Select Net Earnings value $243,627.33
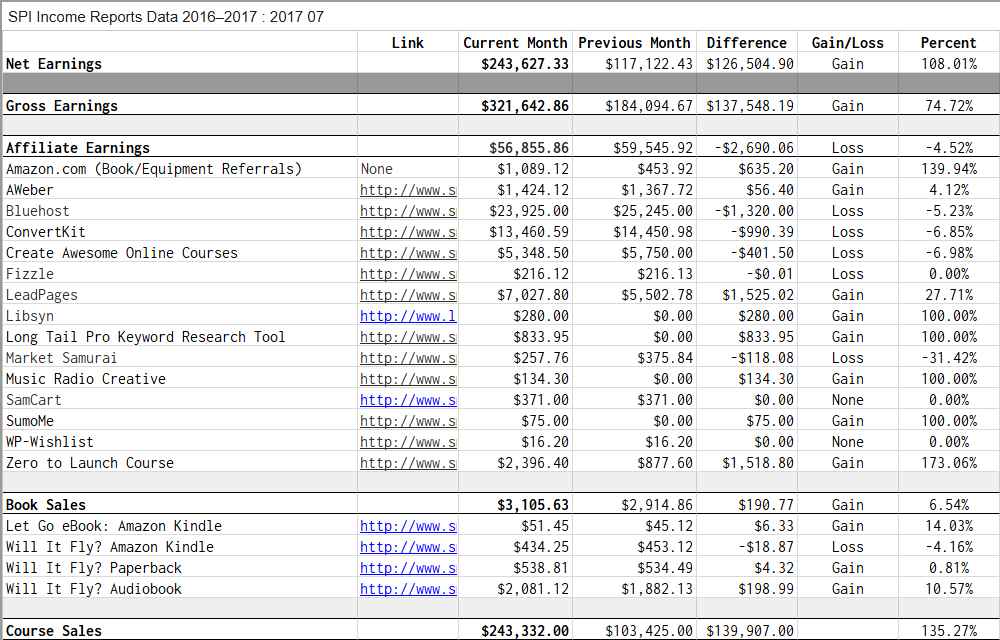The width and height of the screenshot is (1000, 640). click(x=525, y=64)
